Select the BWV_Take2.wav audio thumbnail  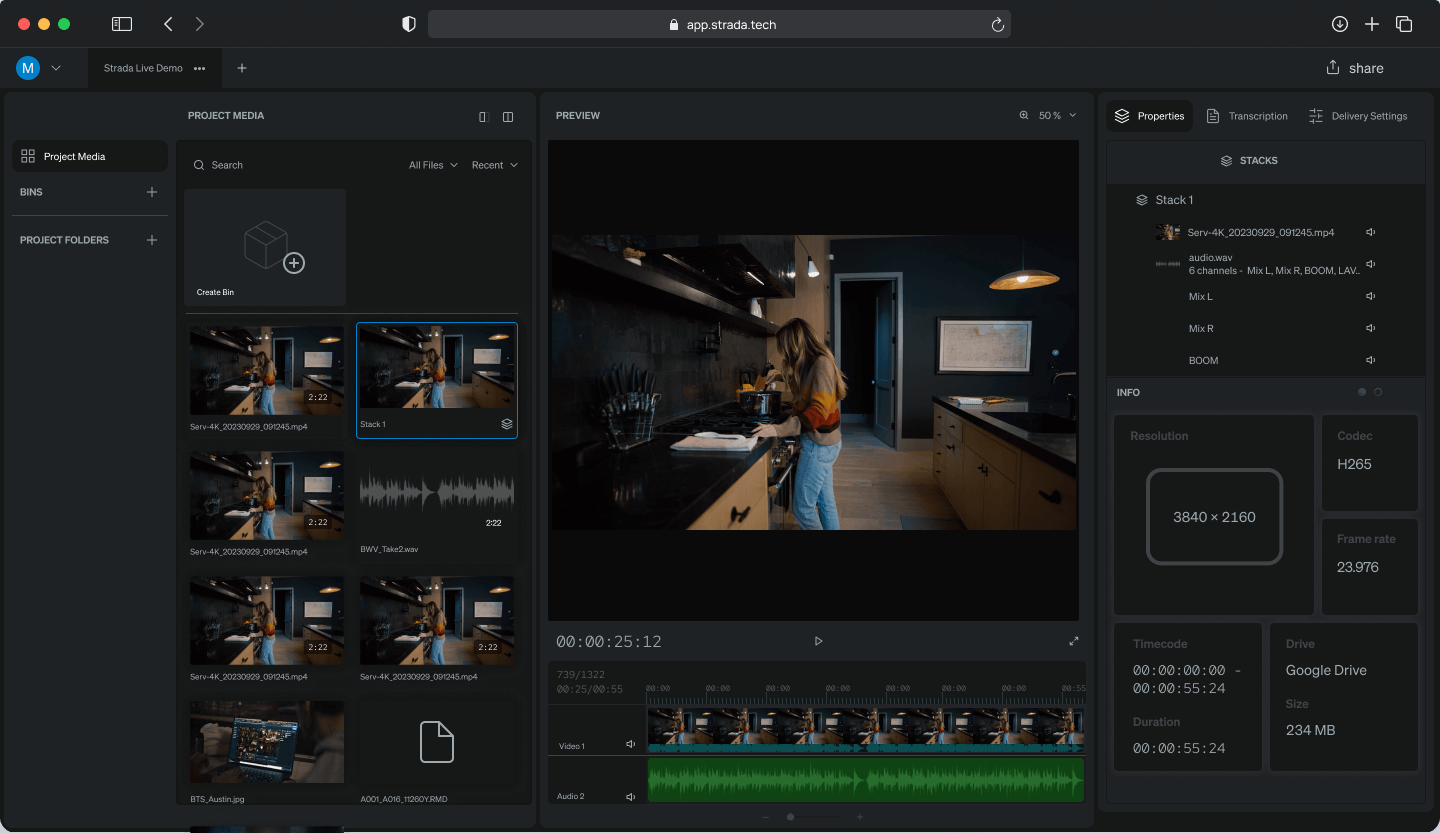click(x=437, y=493)
